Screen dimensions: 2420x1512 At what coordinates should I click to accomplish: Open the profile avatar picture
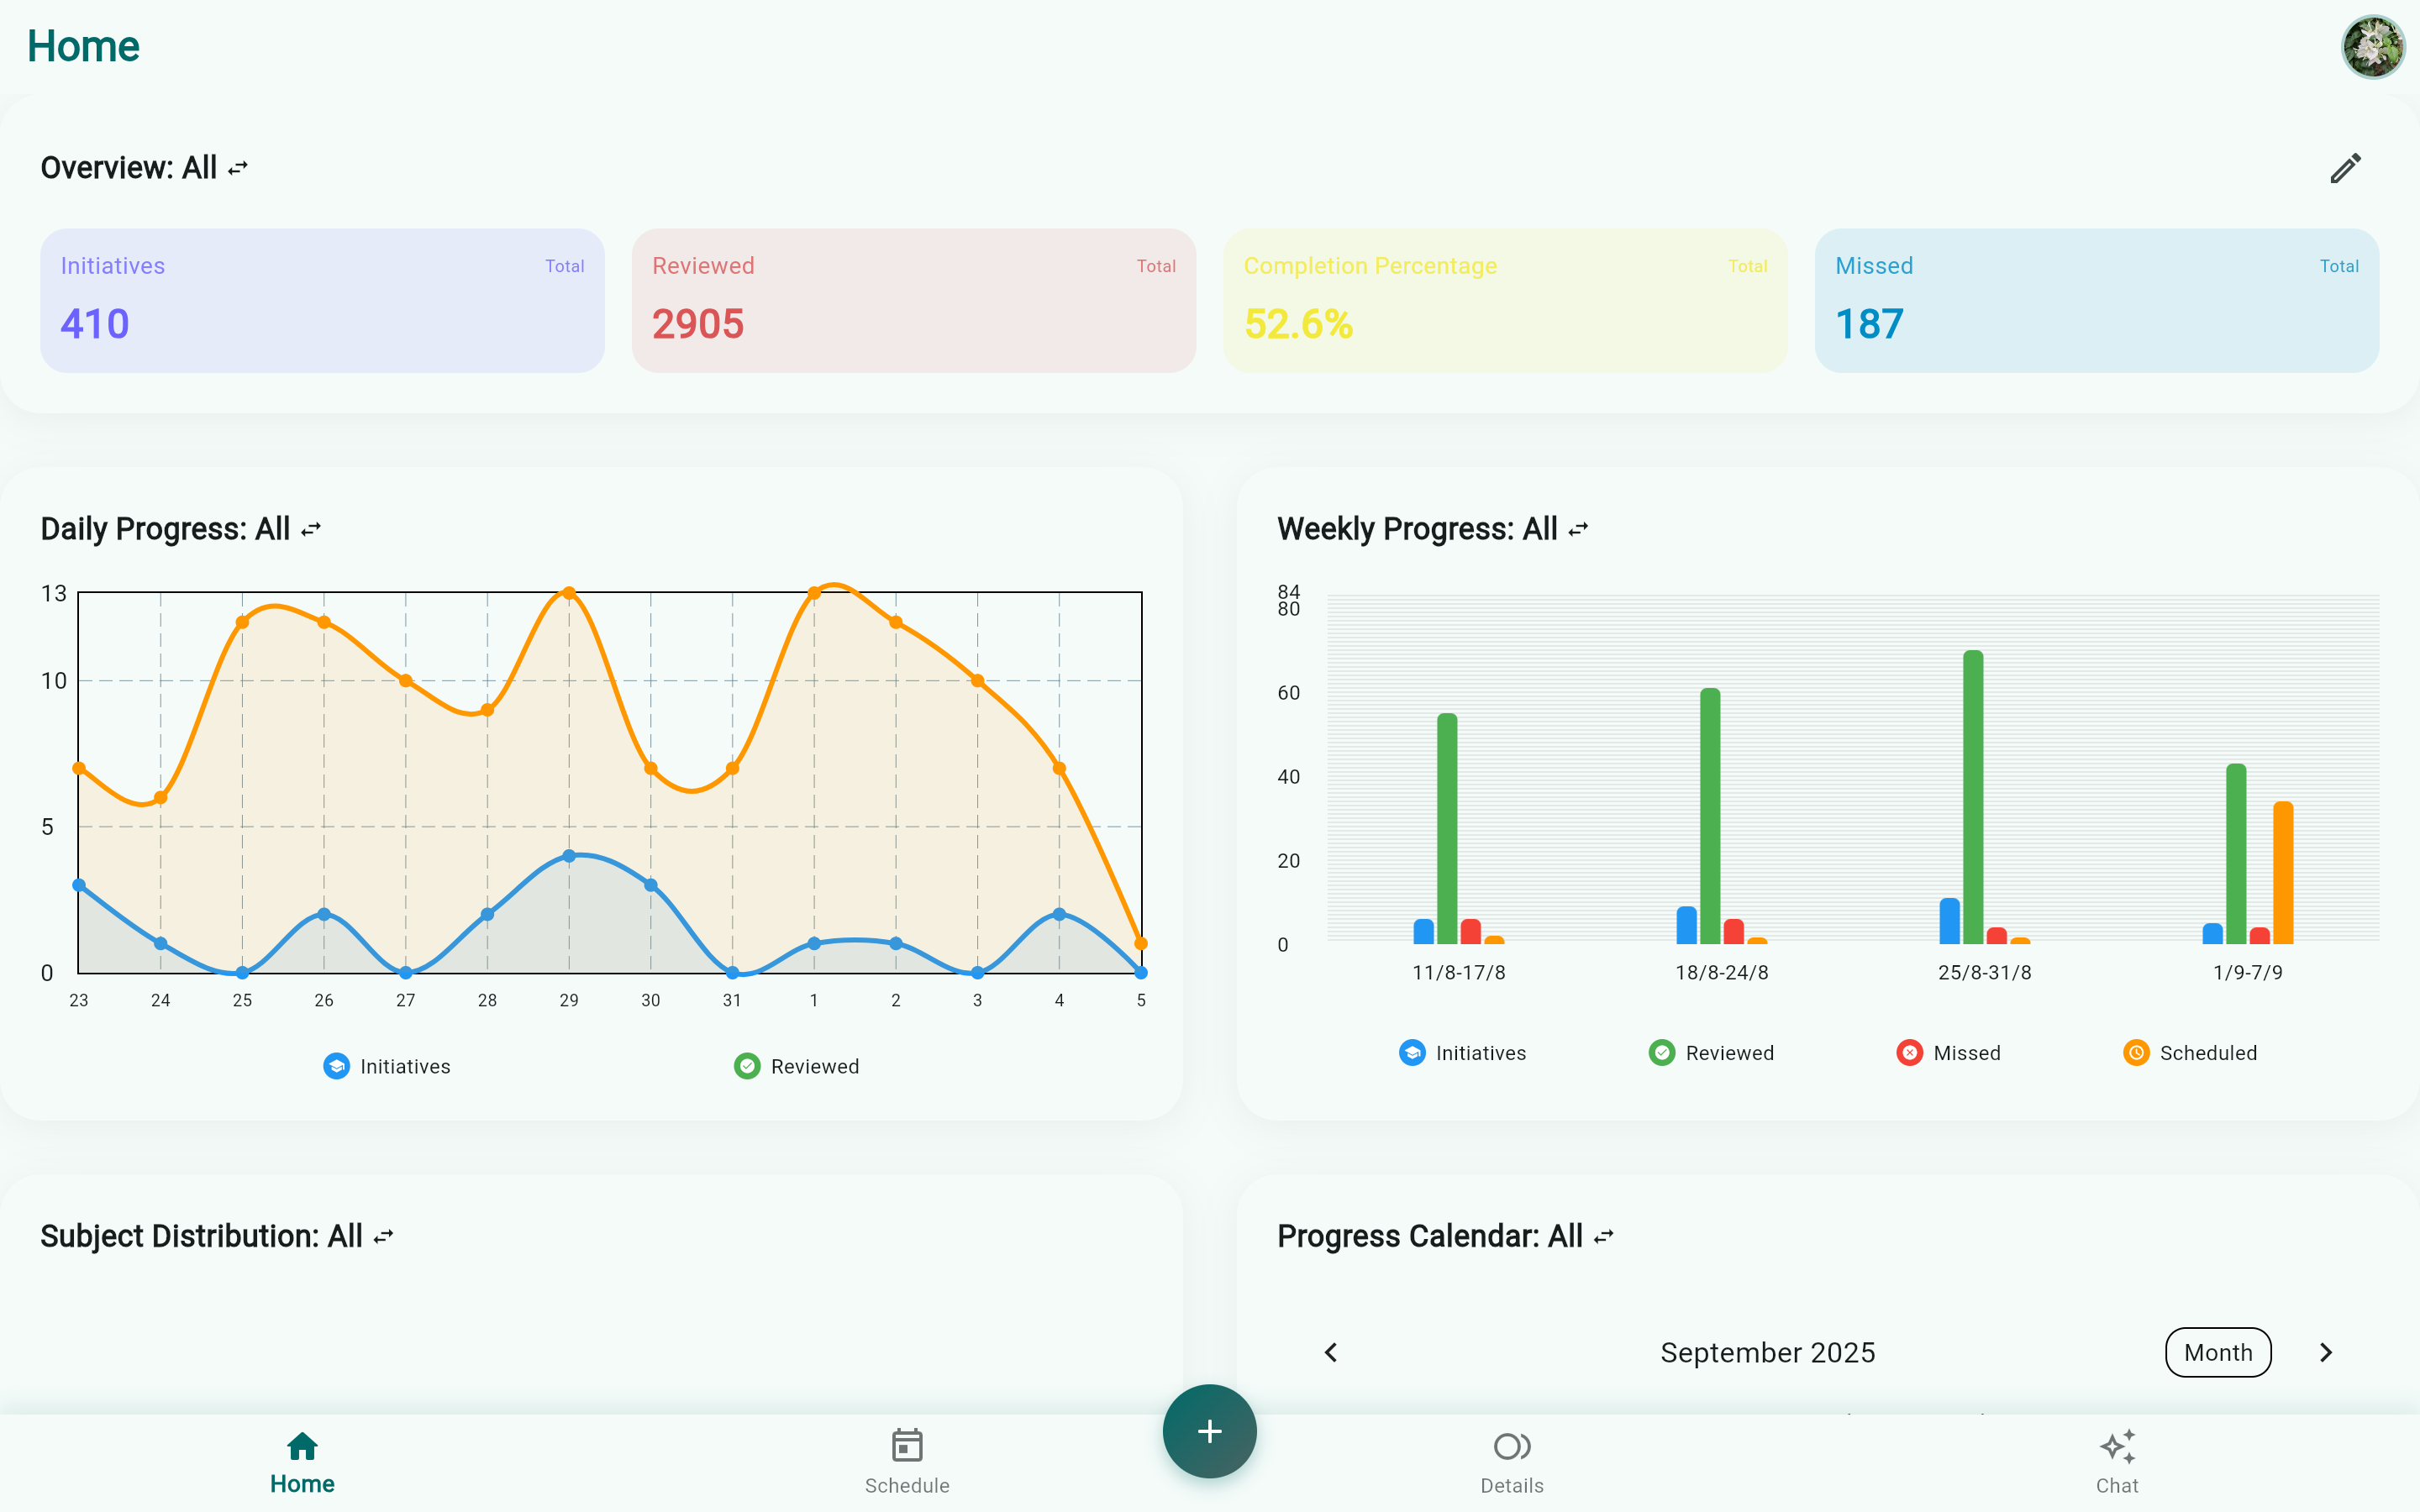pyautogui.click(x=2372, y=47)
